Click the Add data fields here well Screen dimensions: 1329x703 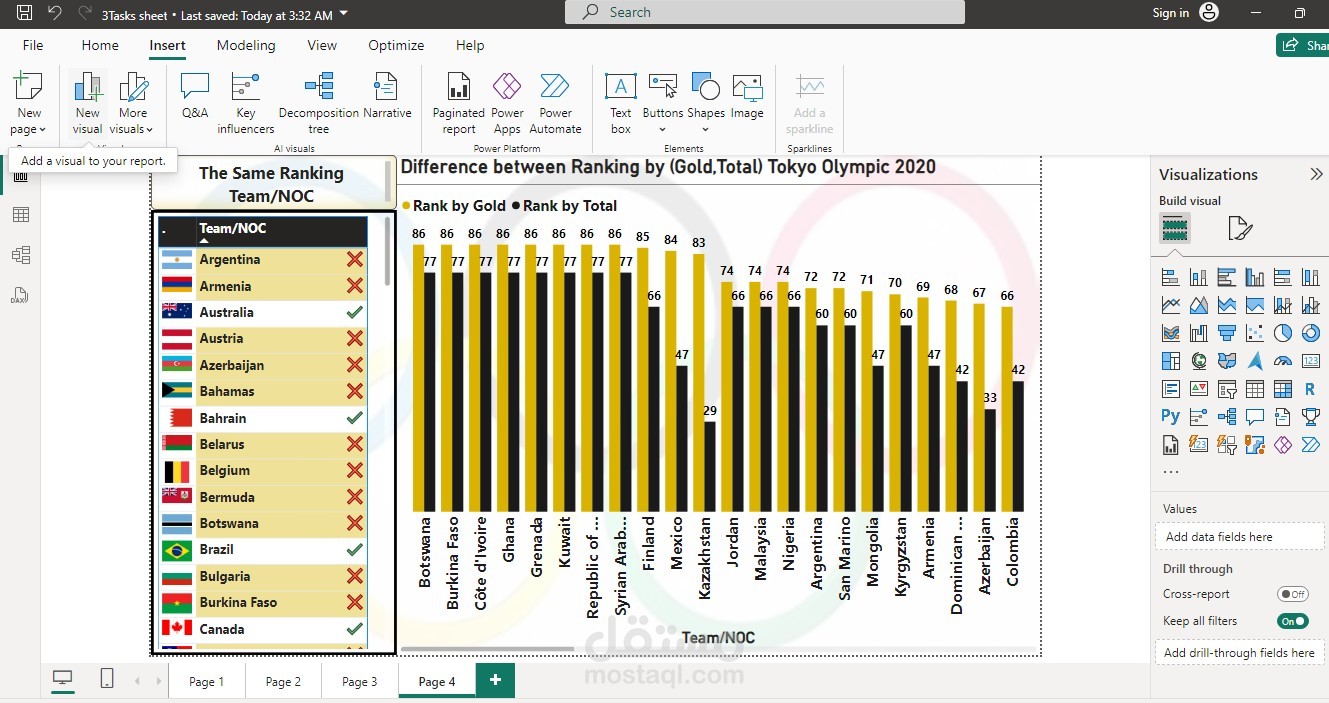[x=1240, y=537]
